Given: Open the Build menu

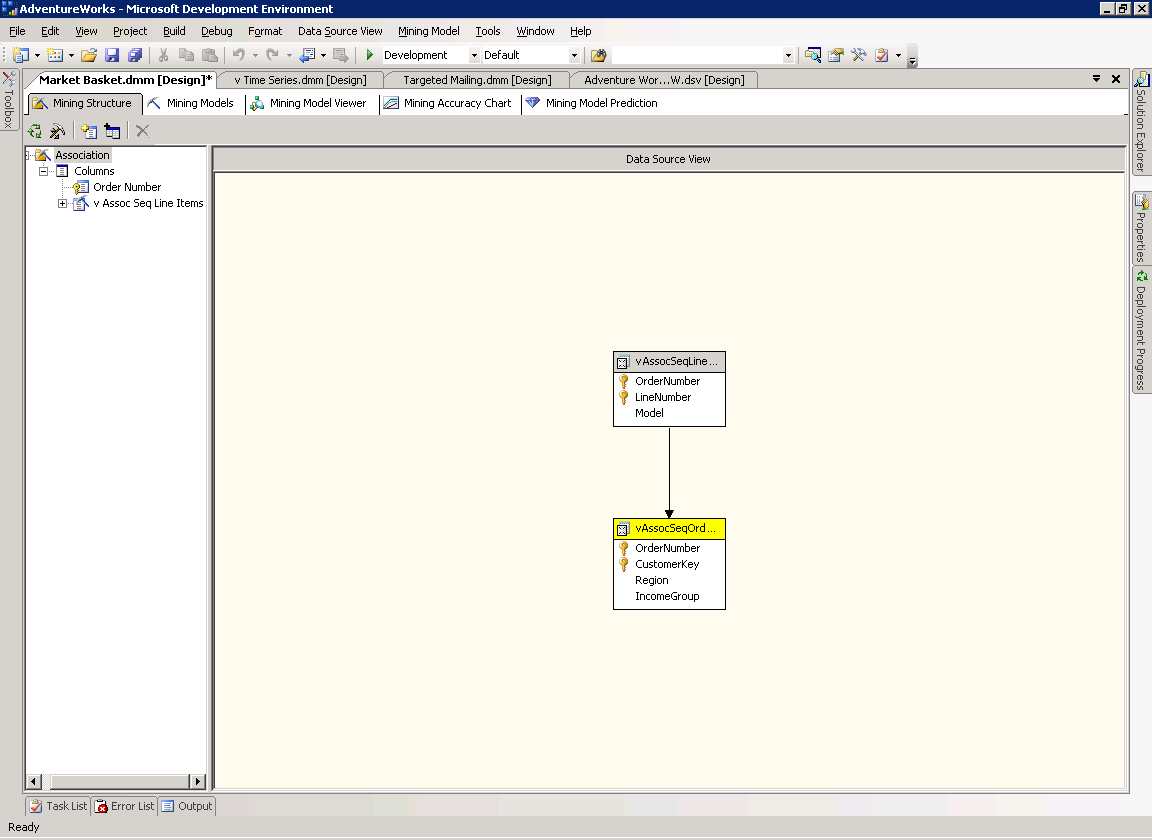Looking at the screenshot, I should [x=174, y=31].
